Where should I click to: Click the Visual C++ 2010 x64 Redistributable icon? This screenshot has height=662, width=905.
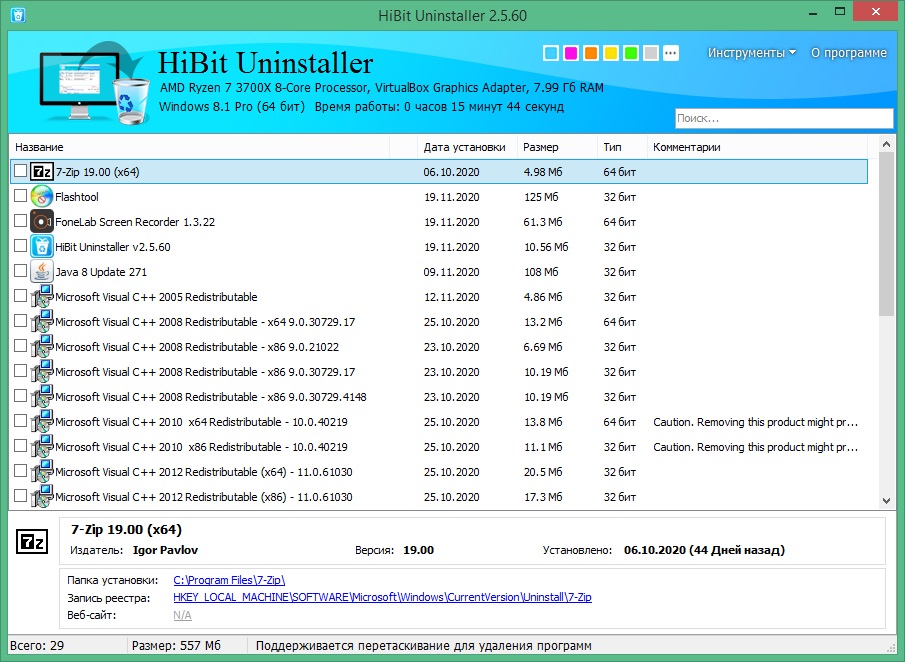[x=41, y=421]
